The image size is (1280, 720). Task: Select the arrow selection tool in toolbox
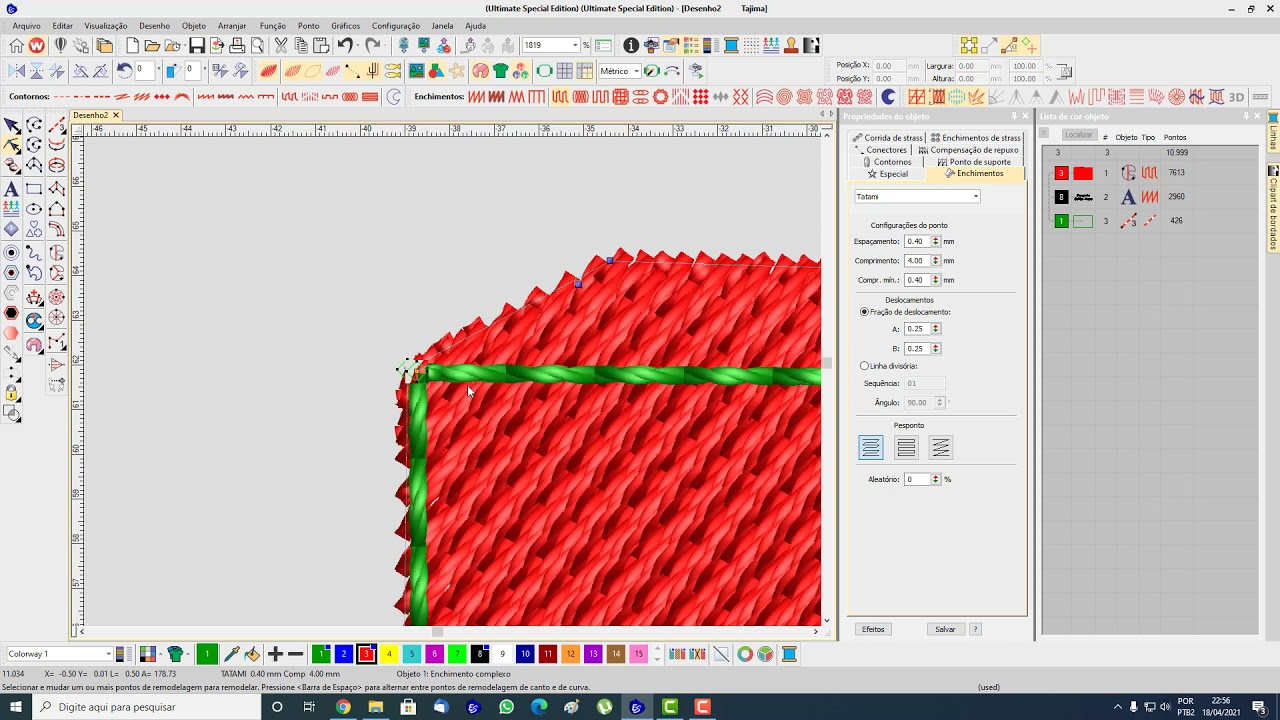coord(11,125)
